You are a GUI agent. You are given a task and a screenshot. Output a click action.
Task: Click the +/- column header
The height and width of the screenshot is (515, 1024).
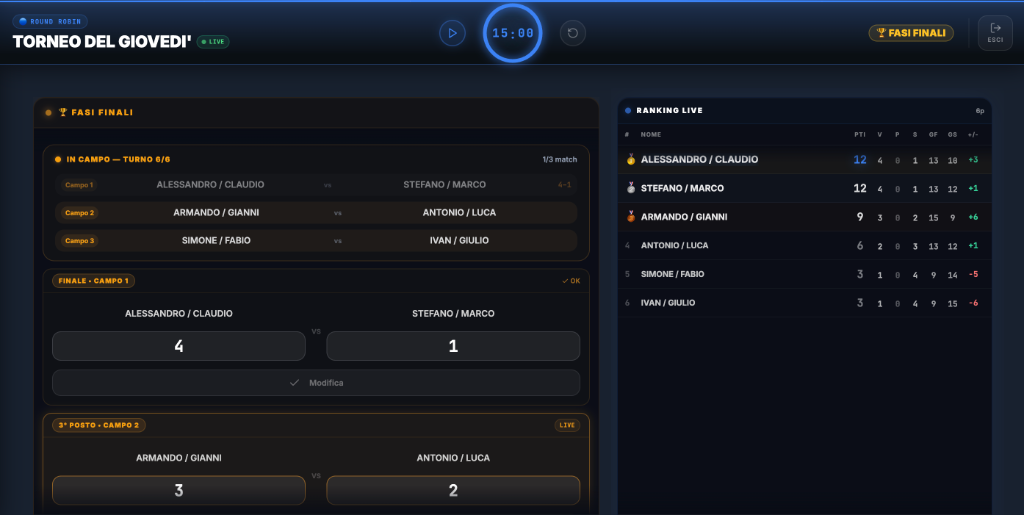point(973,134)
